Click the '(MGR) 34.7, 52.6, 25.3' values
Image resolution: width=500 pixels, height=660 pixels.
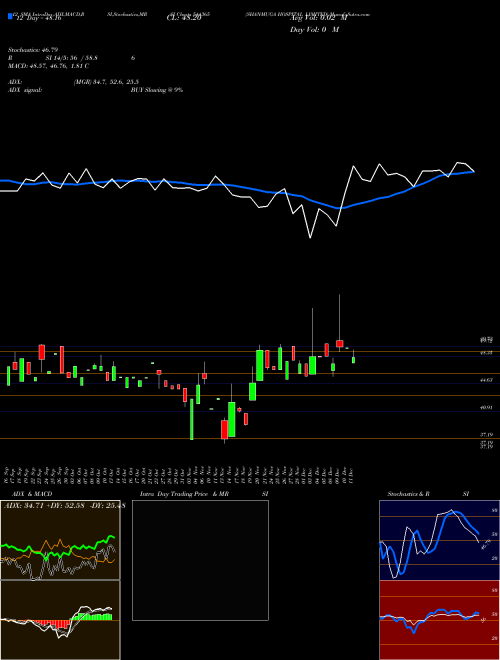tap(106, 82)
